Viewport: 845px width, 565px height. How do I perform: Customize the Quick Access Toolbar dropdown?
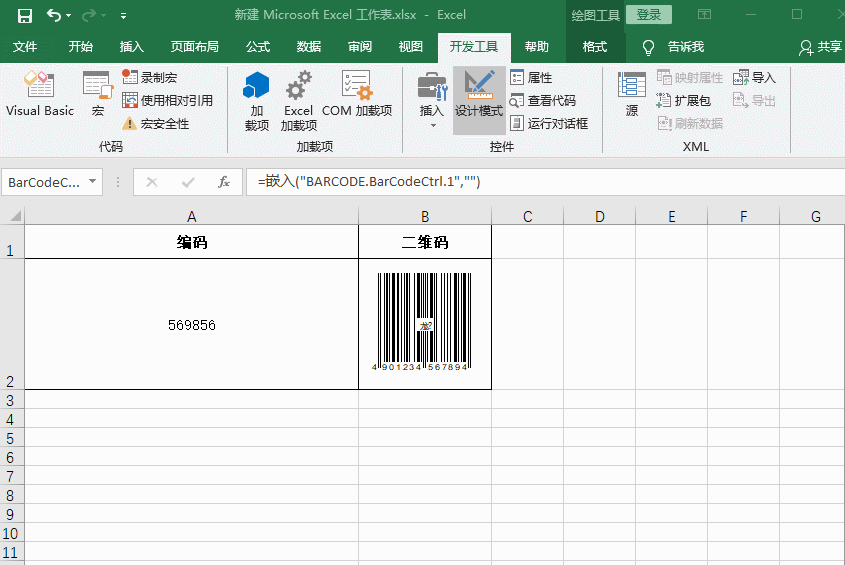click(123, 16)
